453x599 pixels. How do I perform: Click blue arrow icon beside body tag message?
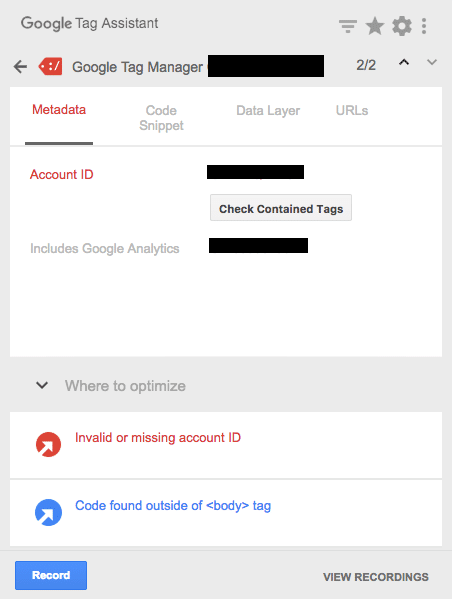click(x=49, y=513)
